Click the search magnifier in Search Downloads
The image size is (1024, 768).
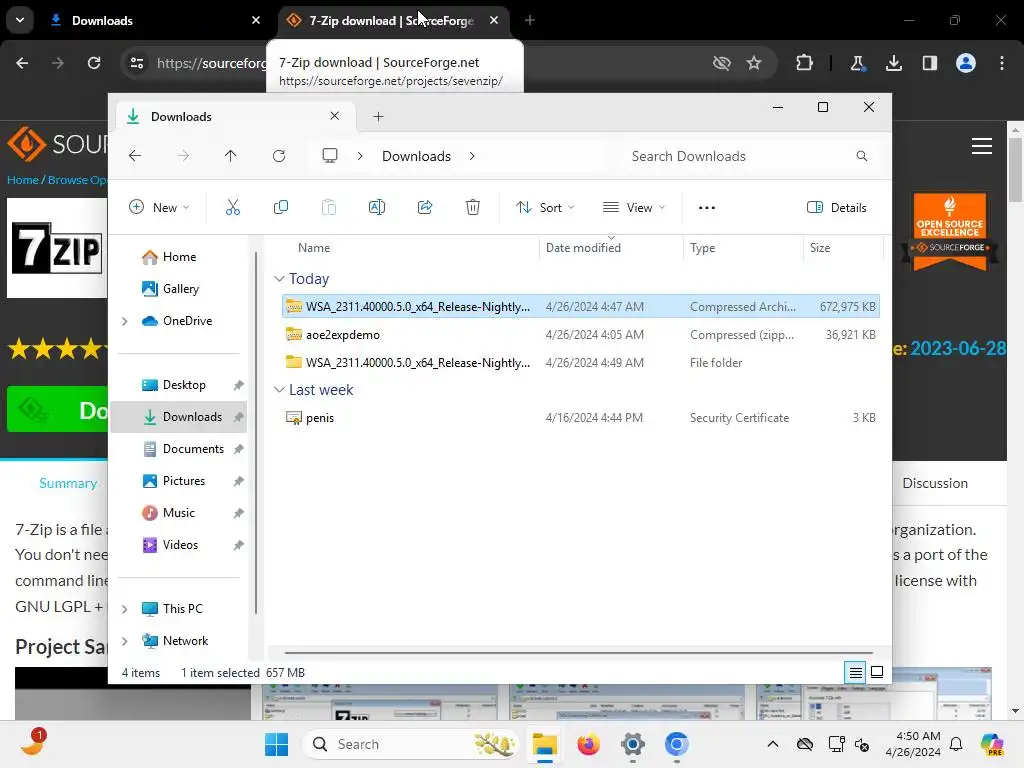[x=862, y=156]
